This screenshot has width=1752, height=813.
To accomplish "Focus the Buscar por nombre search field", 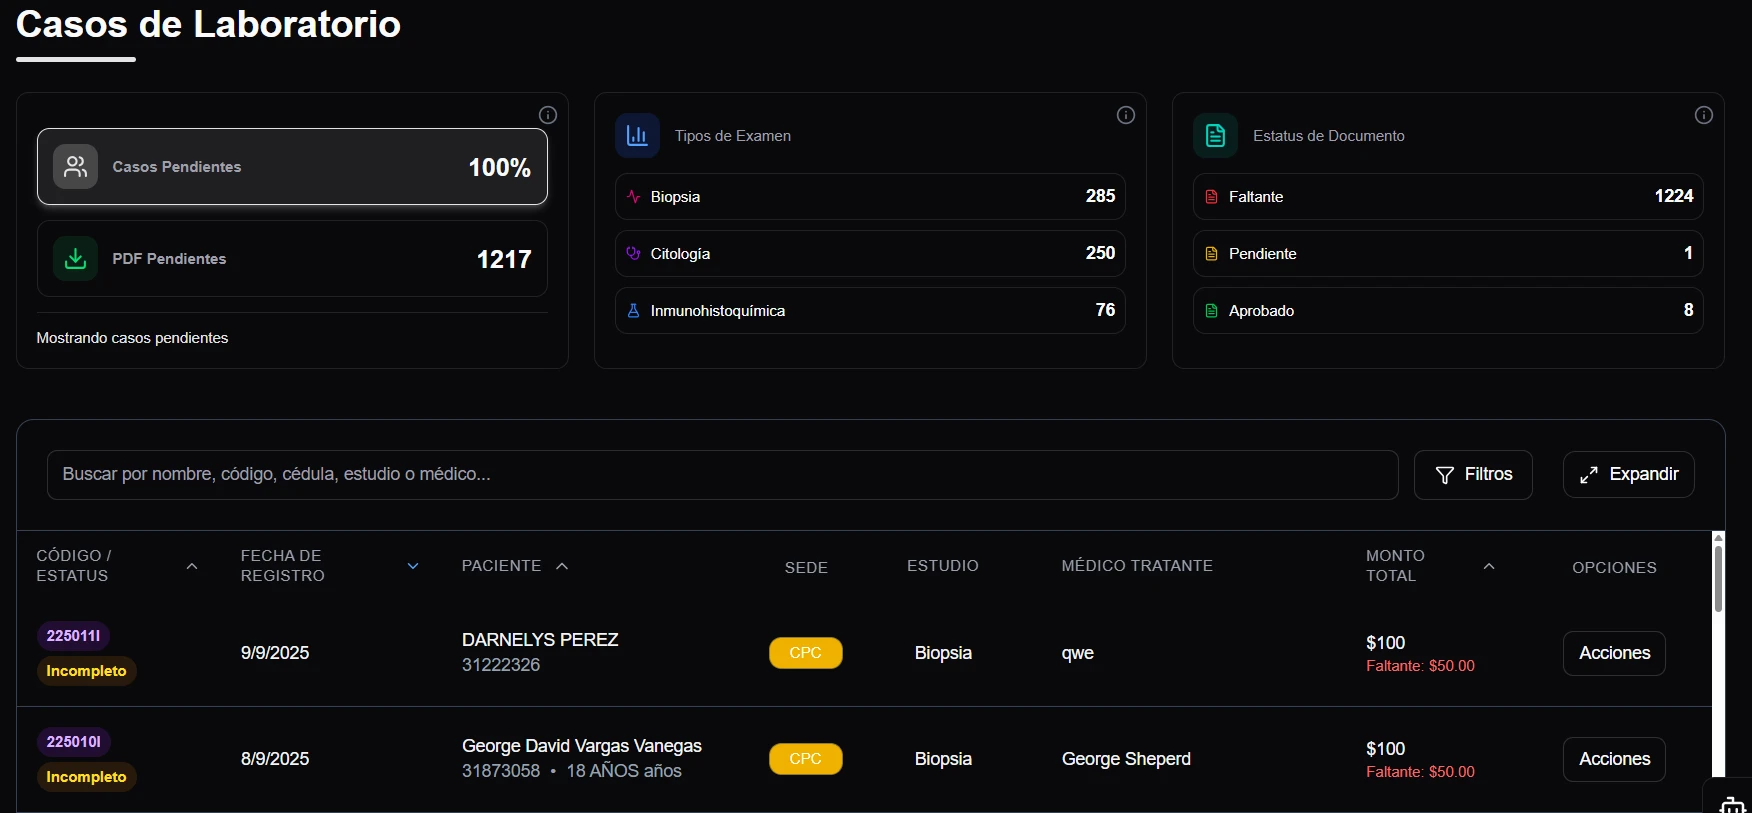I will 721,475.
